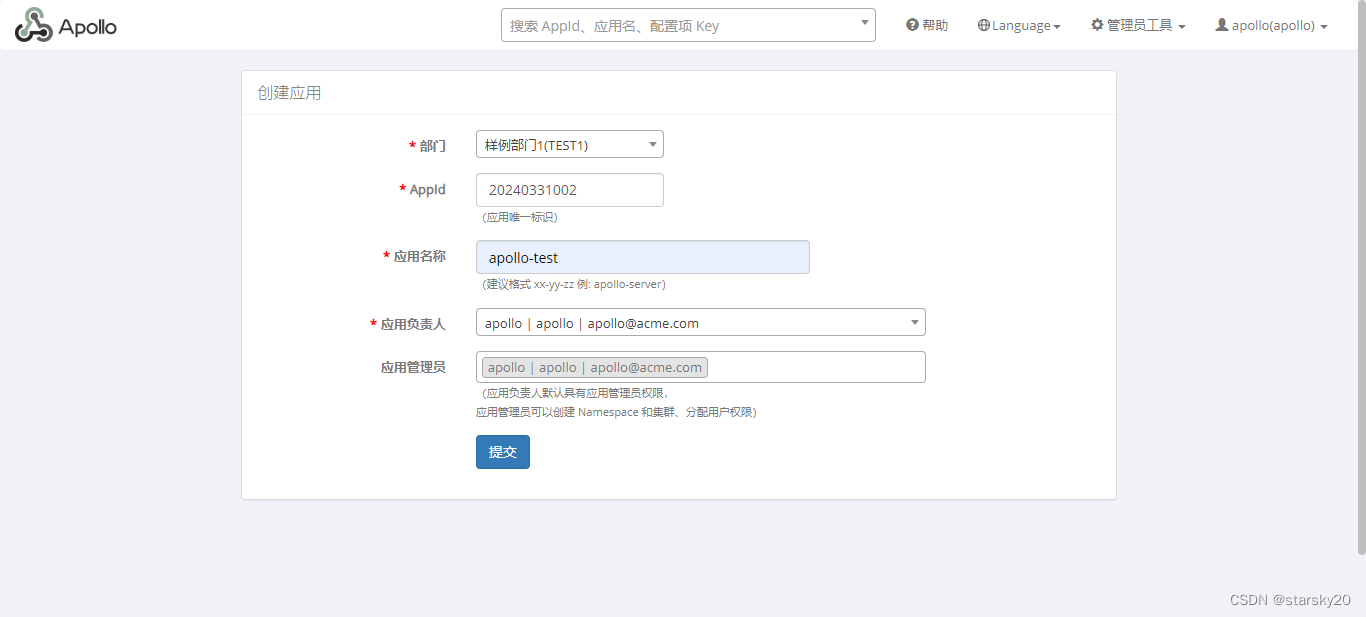Open the 部门 department dropdown
Image resolution: width=1366 pixels, height=617 pixels.
(x=569, y=143)
